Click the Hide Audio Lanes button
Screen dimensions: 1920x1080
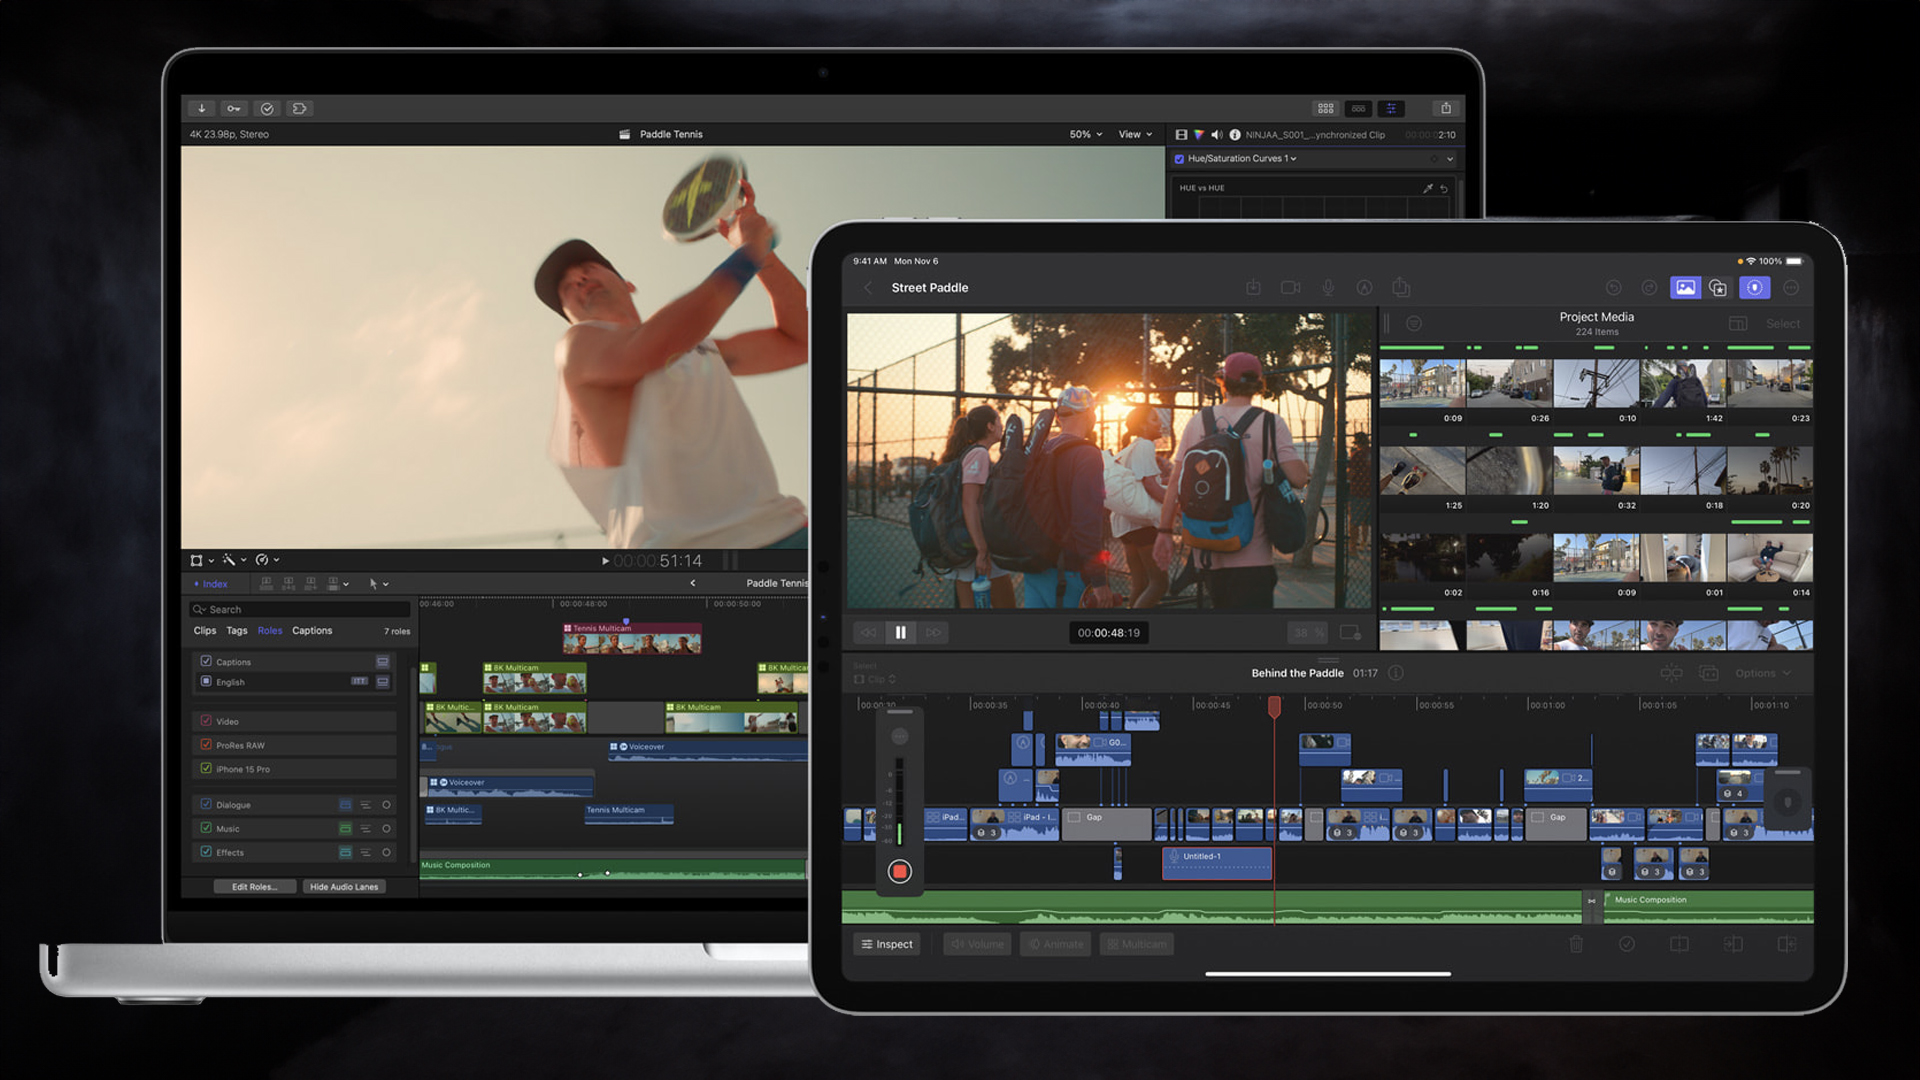[344, 886]
